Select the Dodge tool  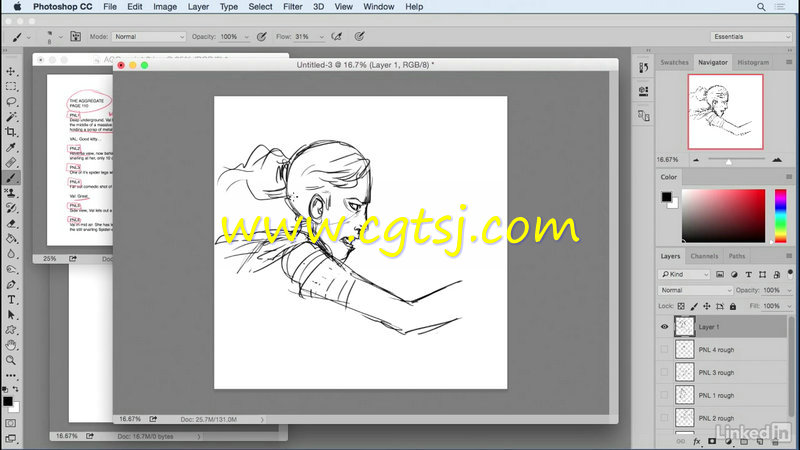(11, 269)
